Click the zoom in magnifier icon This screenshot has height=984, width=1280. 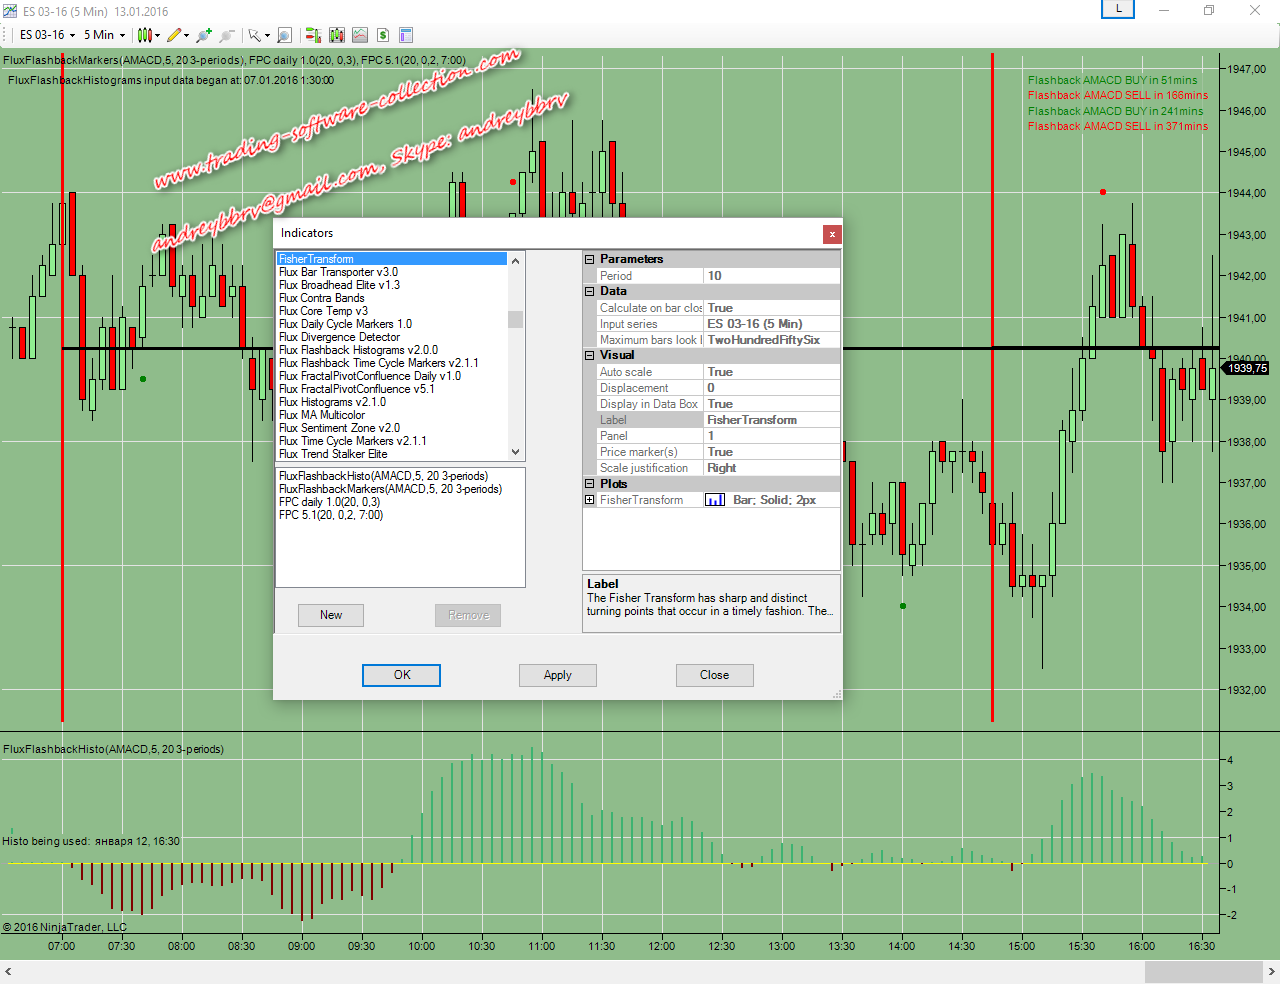click(x=204, y=35)
